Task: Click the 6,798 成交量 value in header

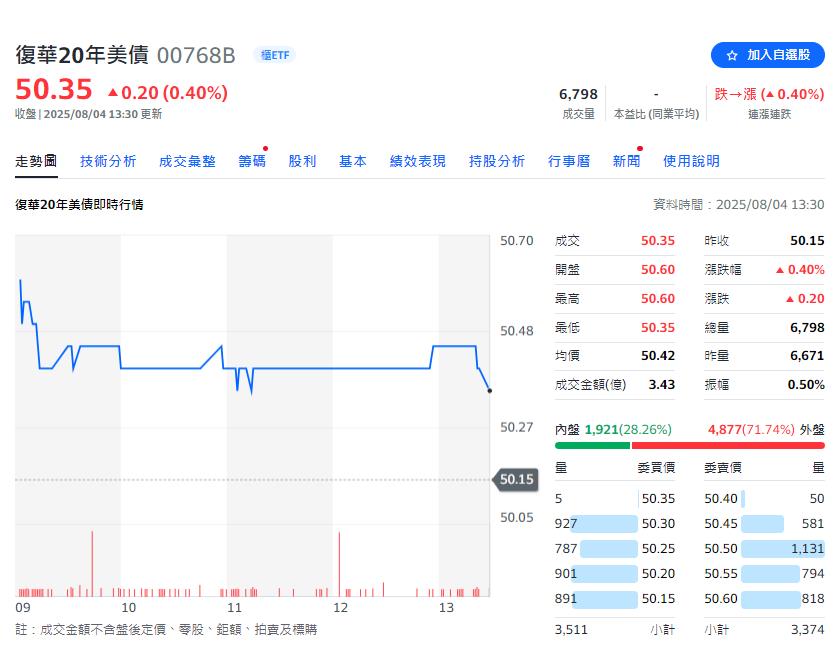Action: (578, 94)
